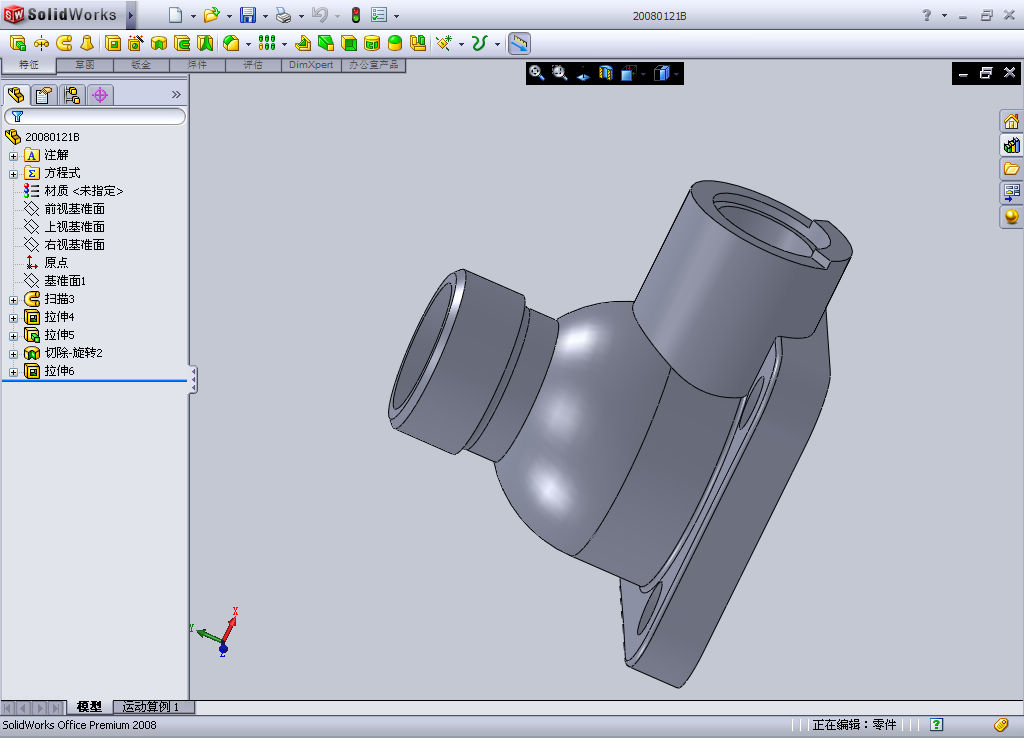Switch to the 评估 tab
This screenshot has width=1024, height=738.
point(253,65)
